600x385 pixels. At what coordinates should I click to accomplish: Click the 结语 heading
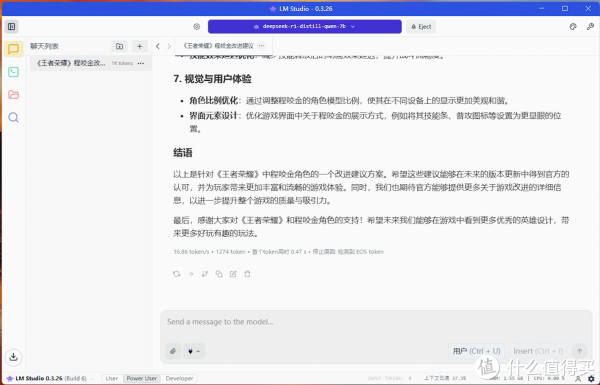pyautogui.click(x=183, y=153)
